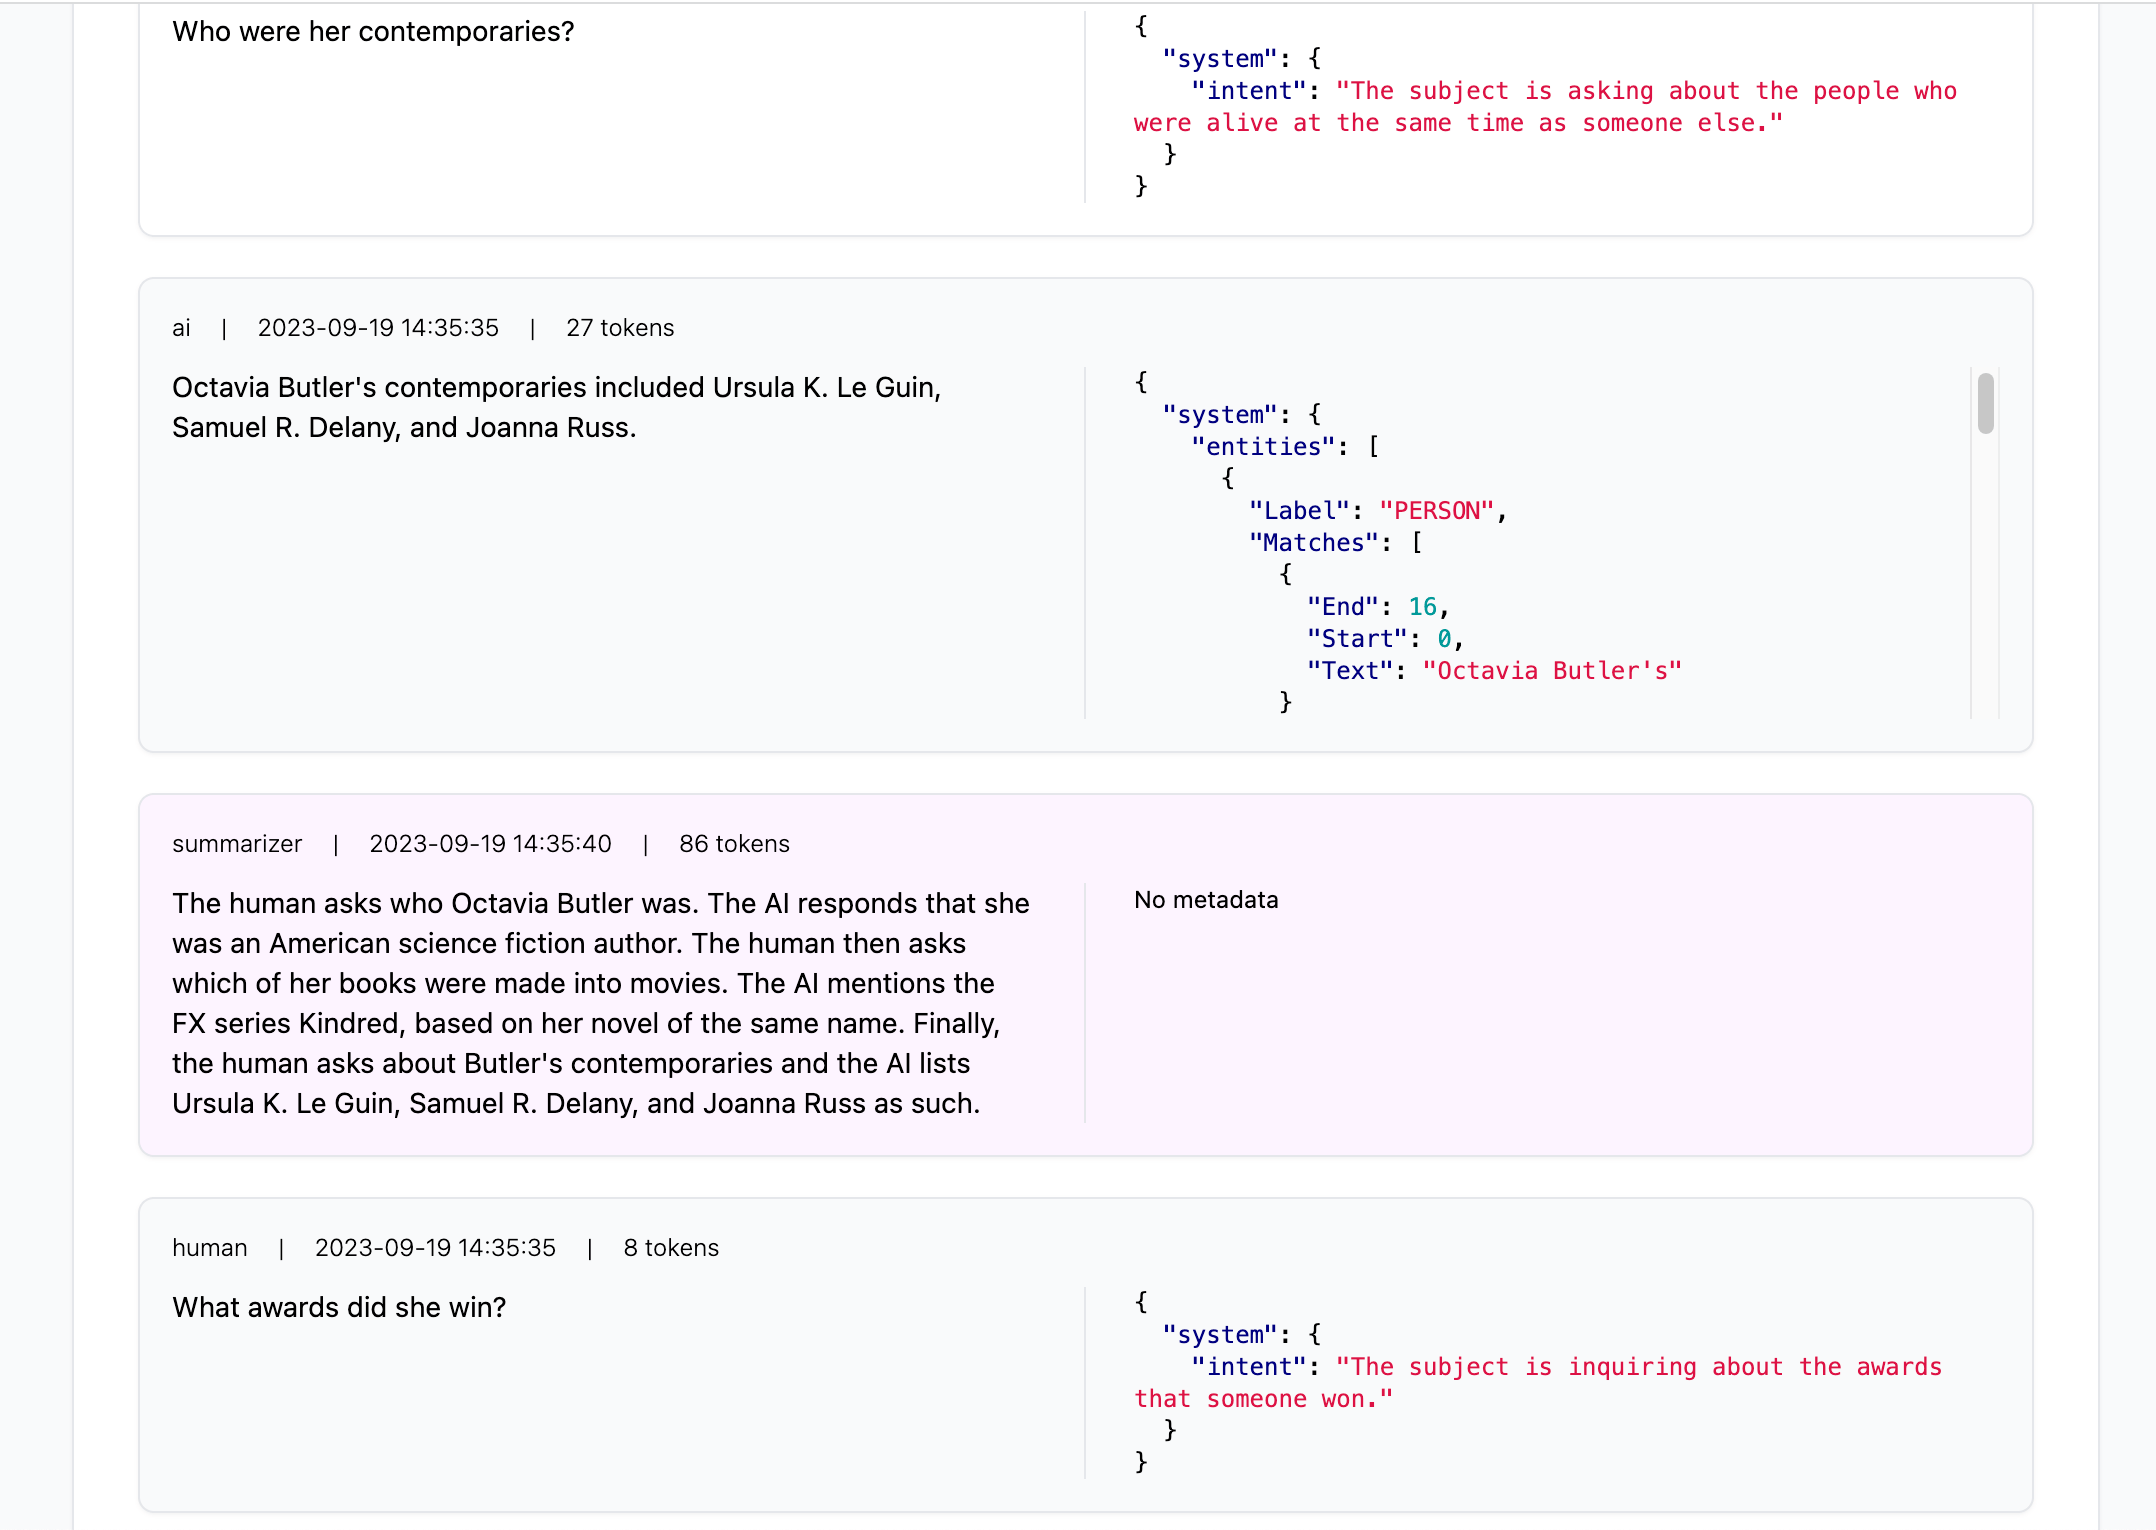
Task: Click the ai message starting 'Octavia Butler's contemporaries'
Action: pyautogui.click(x=556, y=407)
